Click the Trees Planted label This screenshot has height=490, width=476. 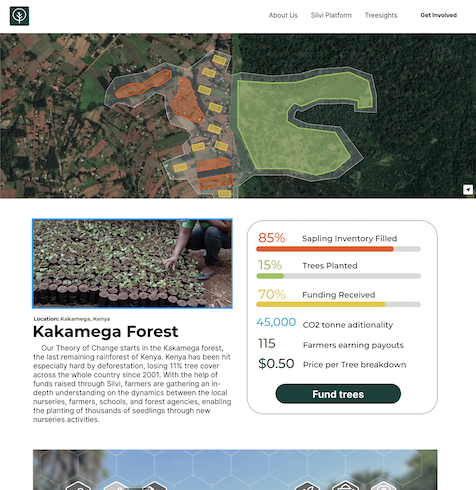point(330,266)
